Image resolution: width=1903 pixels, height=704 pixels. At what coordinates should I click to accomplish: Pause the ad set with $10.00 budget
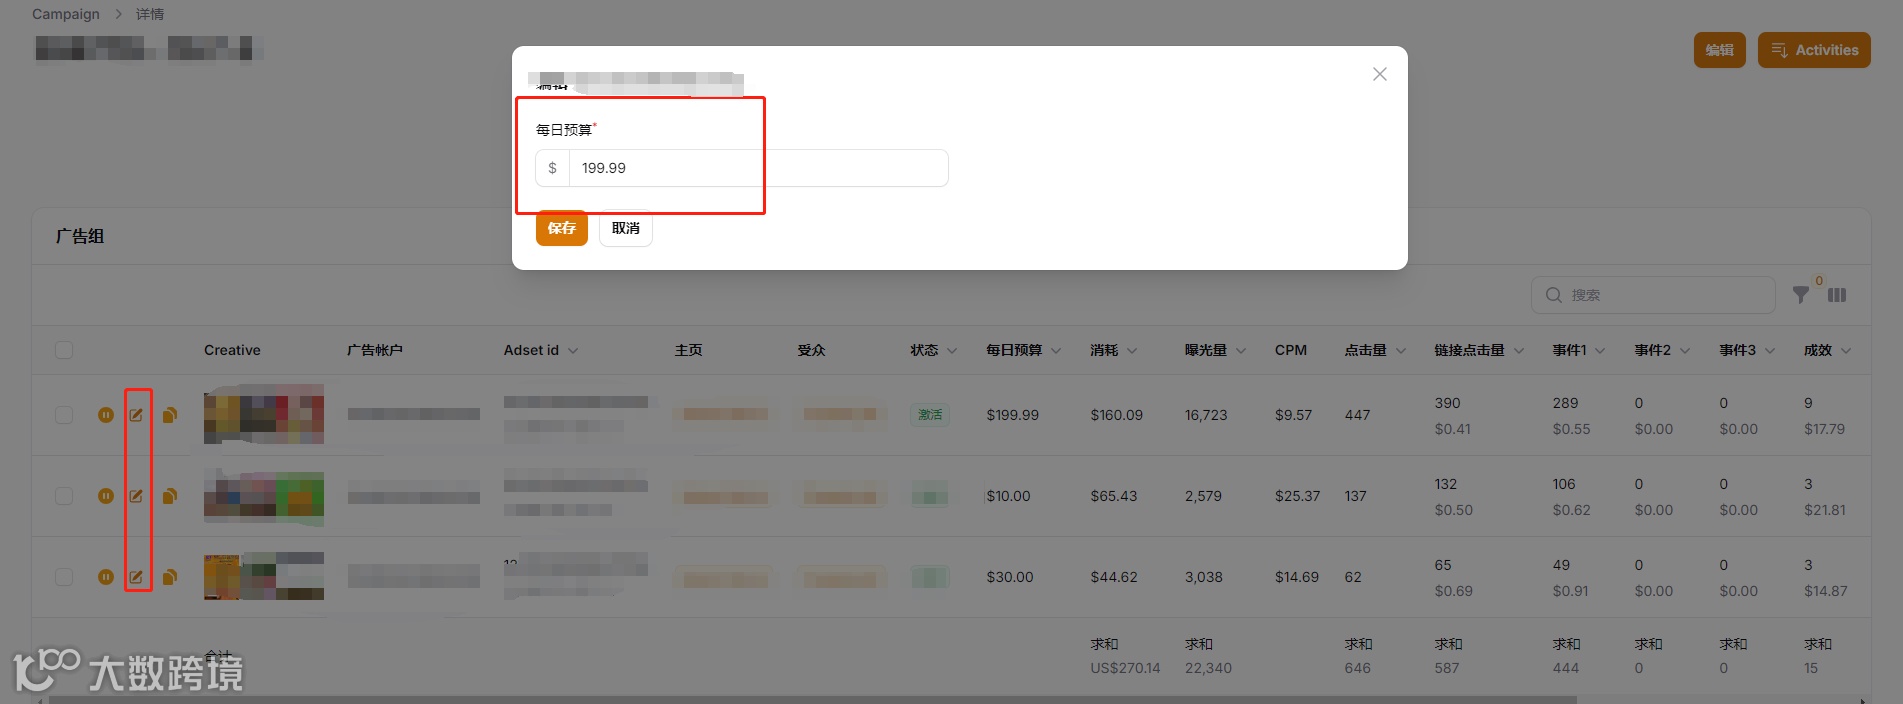tap(106, 496)
